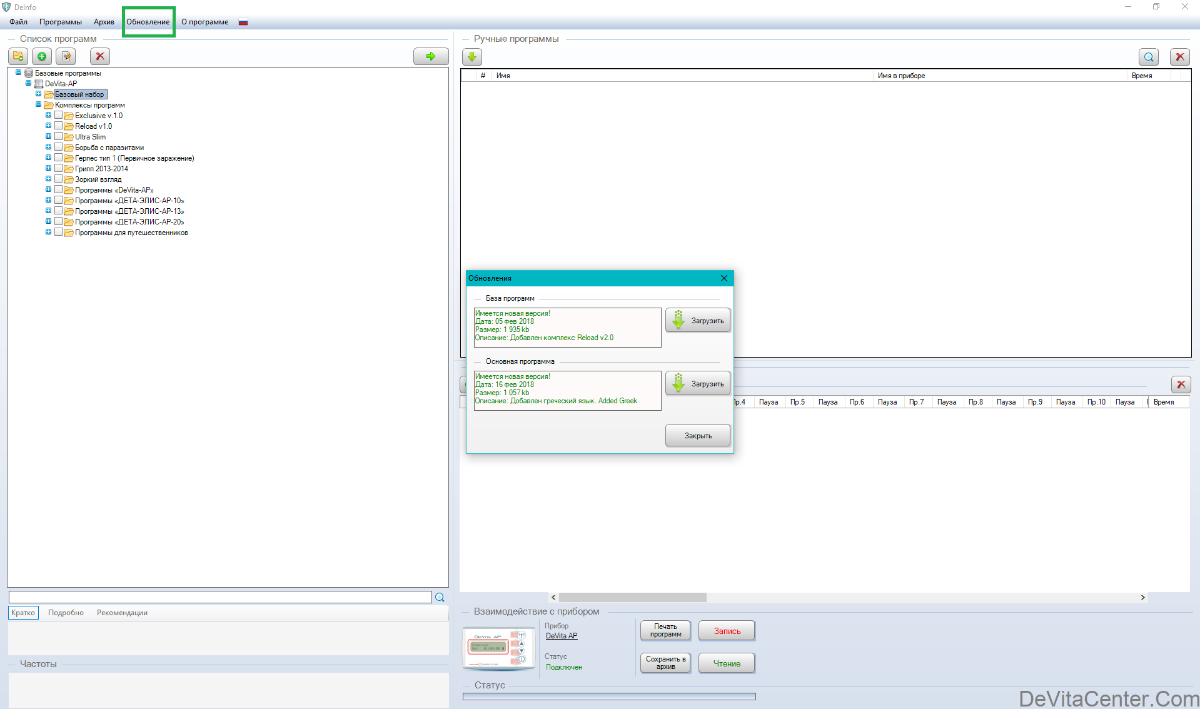1200x709 pixels.
Task: Click the magnifier icon in manual programs panel
Action: (x=1150, y=57)
